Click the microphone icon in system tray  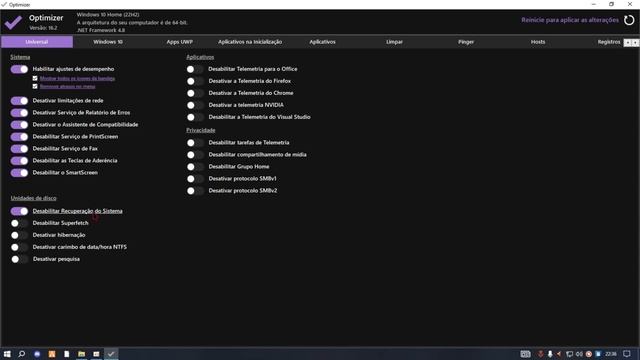(x=550, y=354)
